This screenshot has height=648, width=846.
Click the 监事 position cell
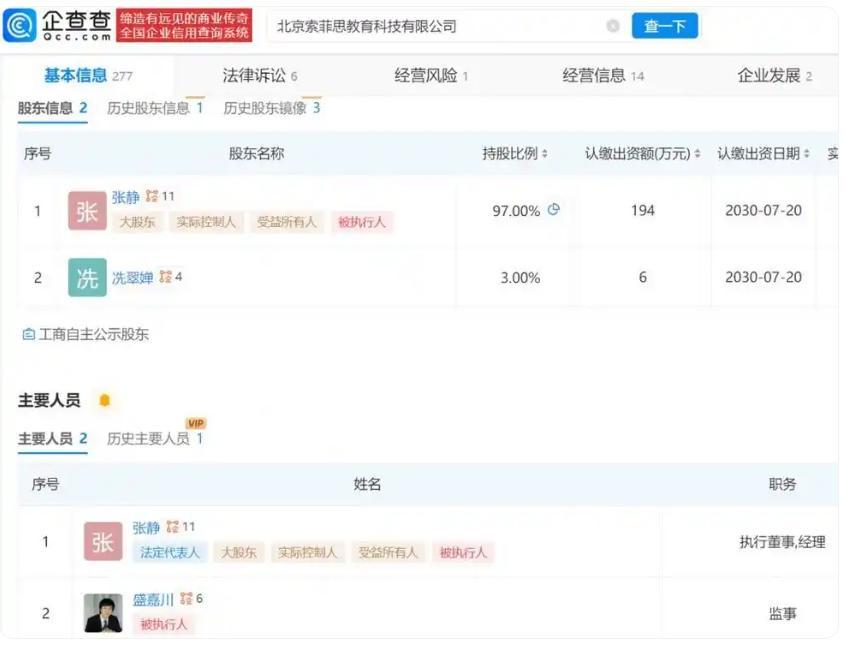tap(782, 613)
